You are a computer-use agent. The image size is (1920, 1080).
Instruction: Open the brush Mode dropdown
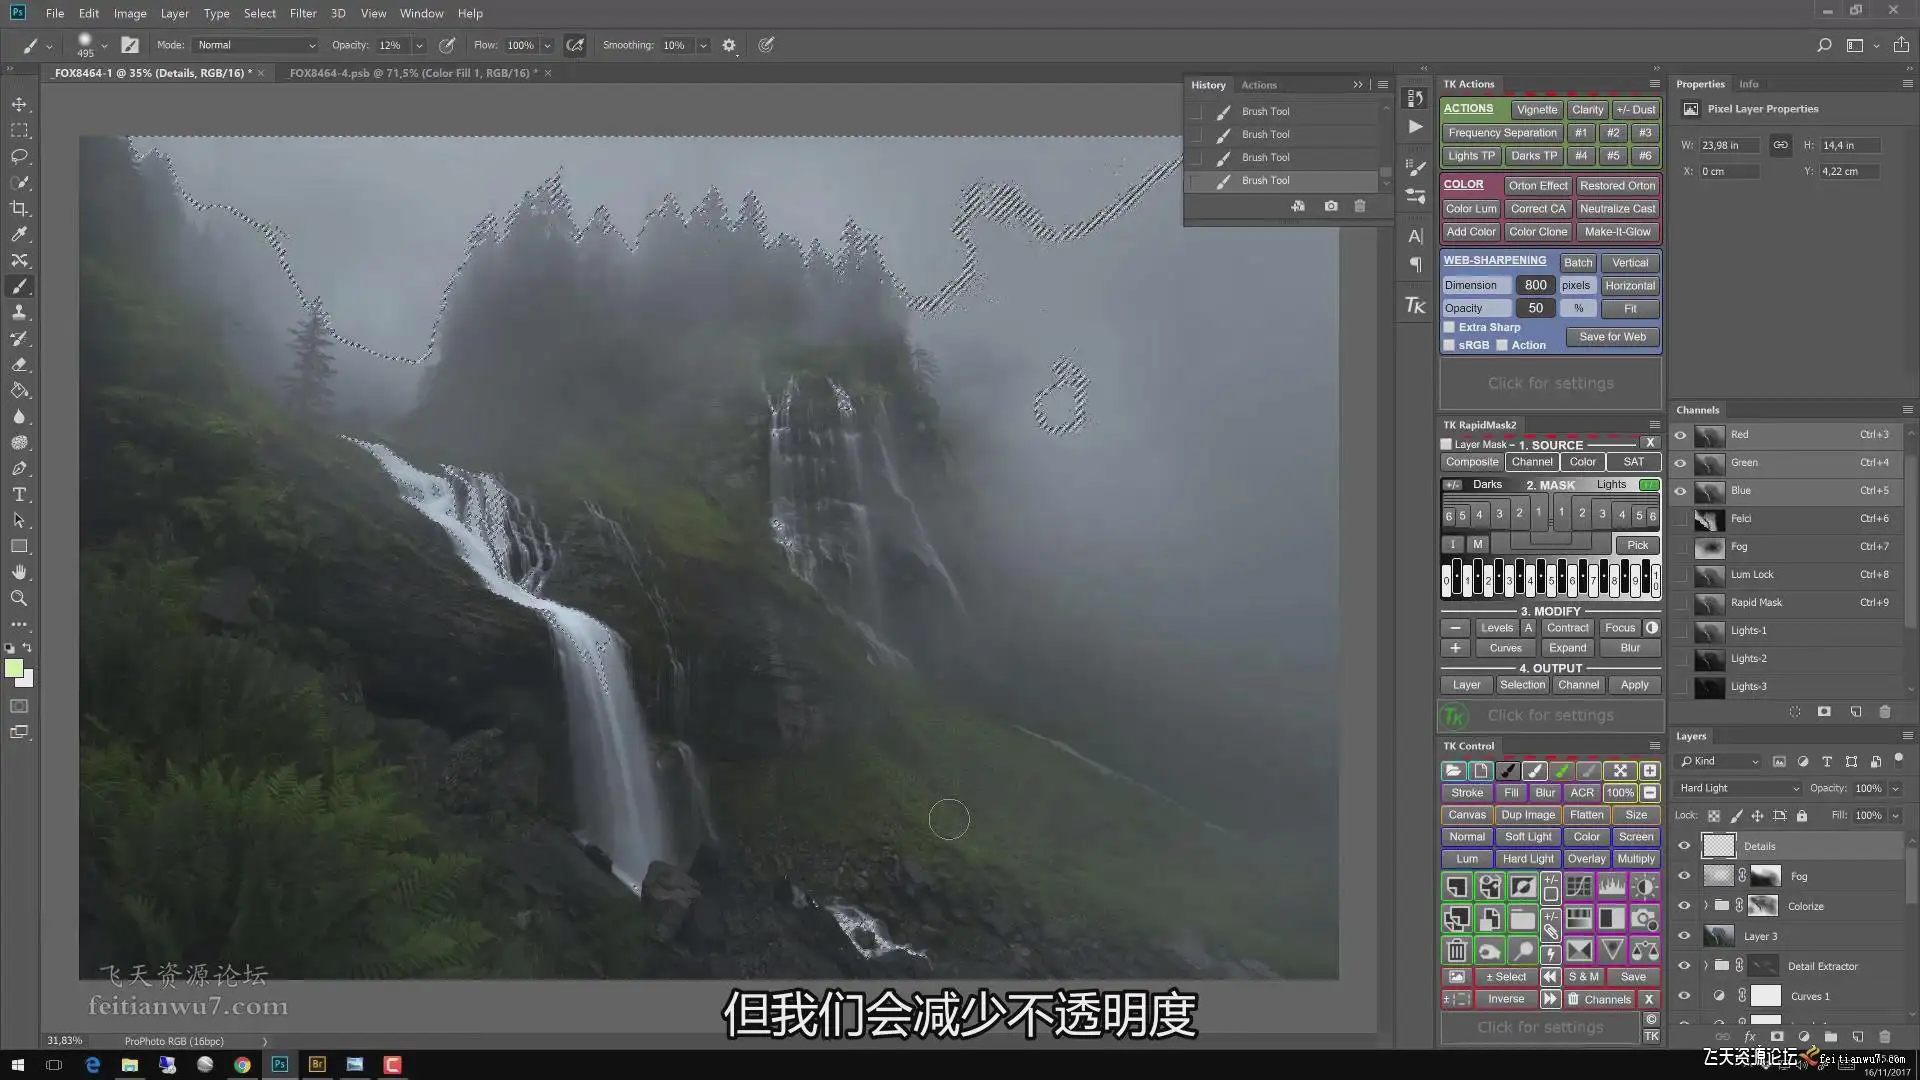point(256,45)
